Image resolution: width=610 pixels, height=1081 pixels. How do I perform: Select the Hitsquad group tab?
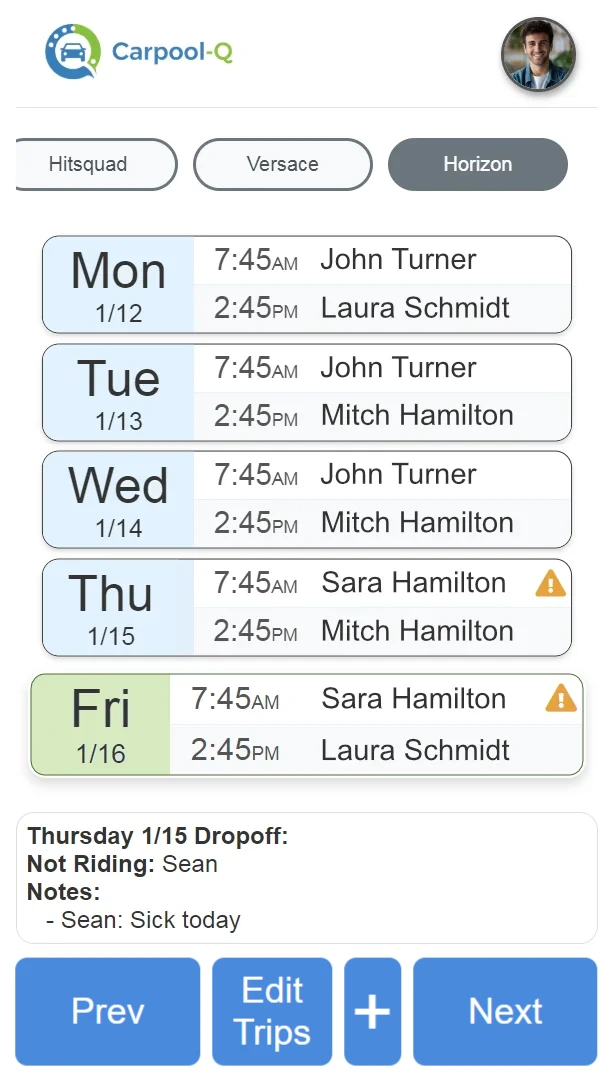(95, 164)
